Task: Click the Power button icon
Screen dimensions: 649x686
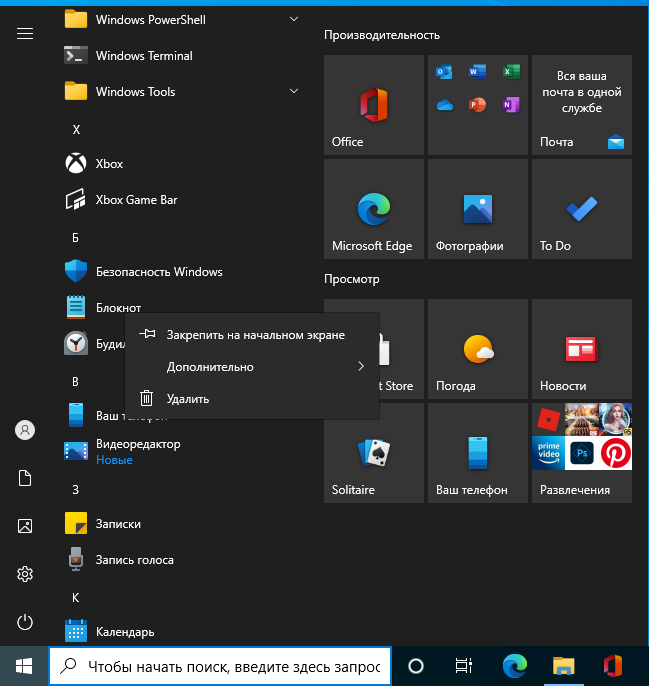Action: [x=25, y=622]
